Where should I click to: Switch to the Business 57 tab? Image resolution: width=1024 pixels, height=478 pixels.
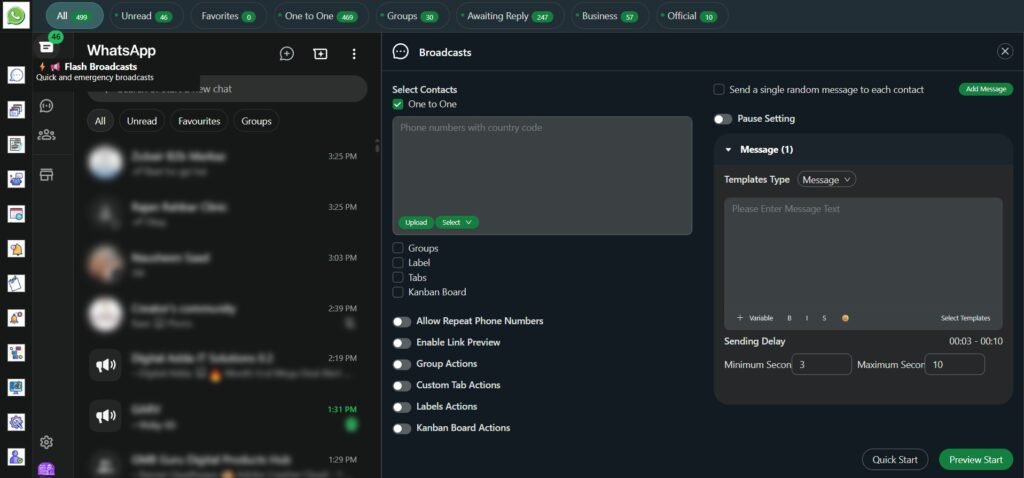click(x=609, y=16)
